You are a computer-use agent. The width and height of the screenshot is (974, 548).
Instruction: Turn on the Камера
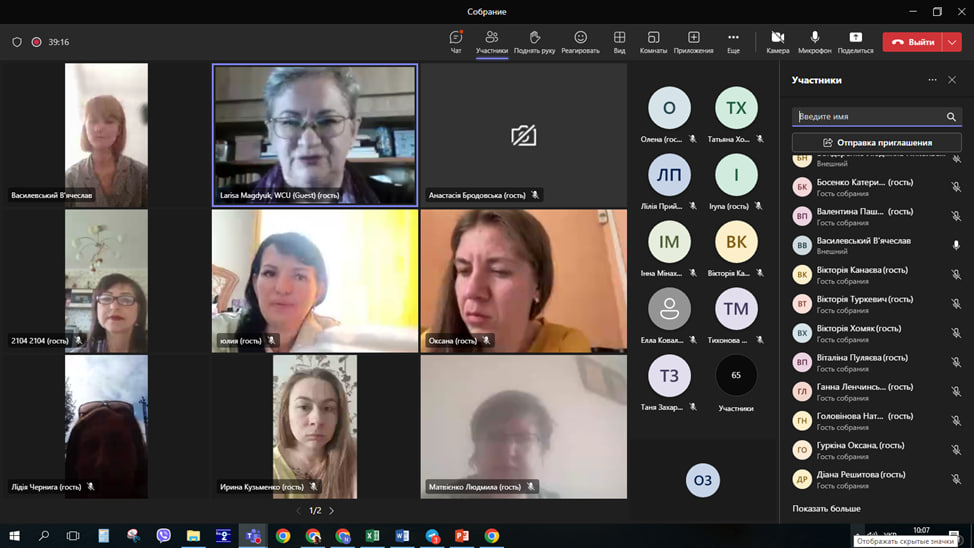[x=778, y=42]
